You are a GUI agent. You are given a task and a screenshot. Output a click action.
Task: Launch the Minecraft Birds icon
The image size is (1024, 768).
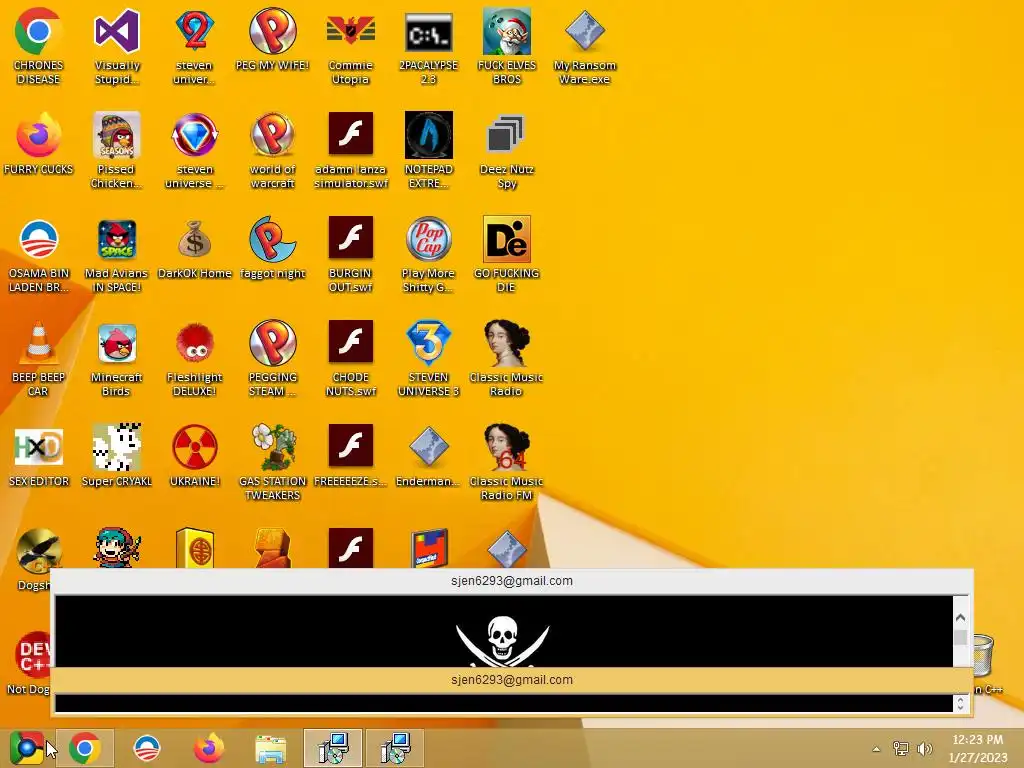116,343
